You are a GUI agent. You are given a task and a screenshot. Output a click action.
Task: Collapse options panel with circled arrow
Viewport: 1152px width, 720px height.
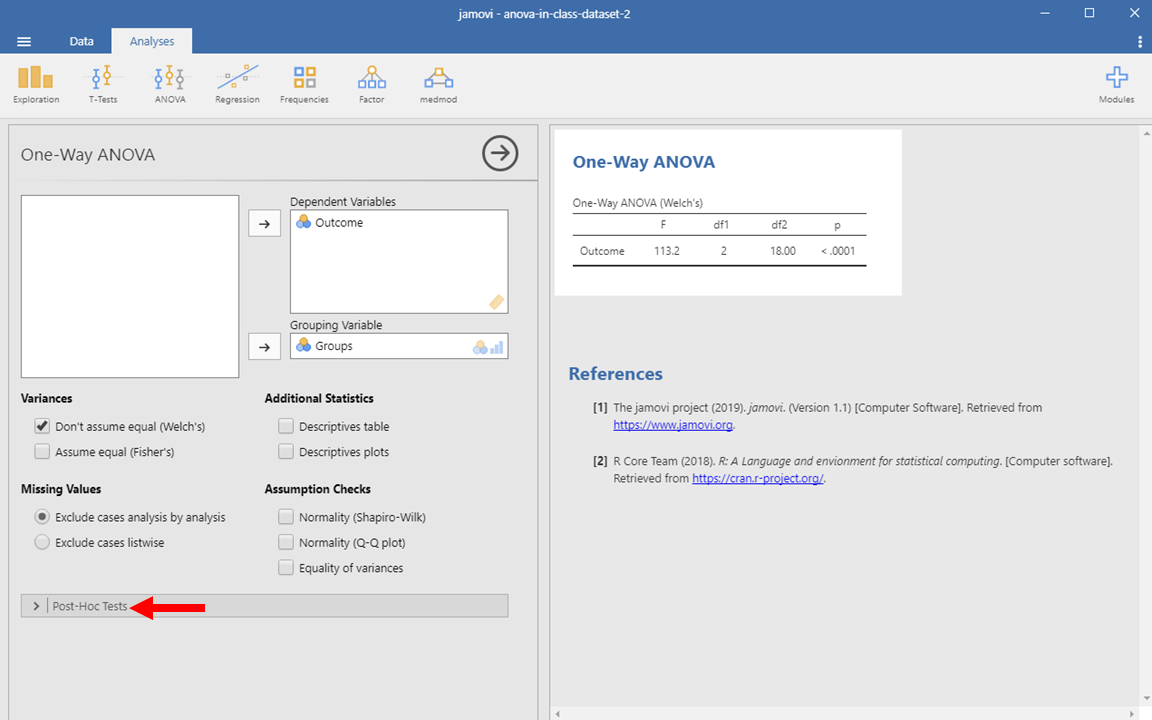[x=500, y=154]
